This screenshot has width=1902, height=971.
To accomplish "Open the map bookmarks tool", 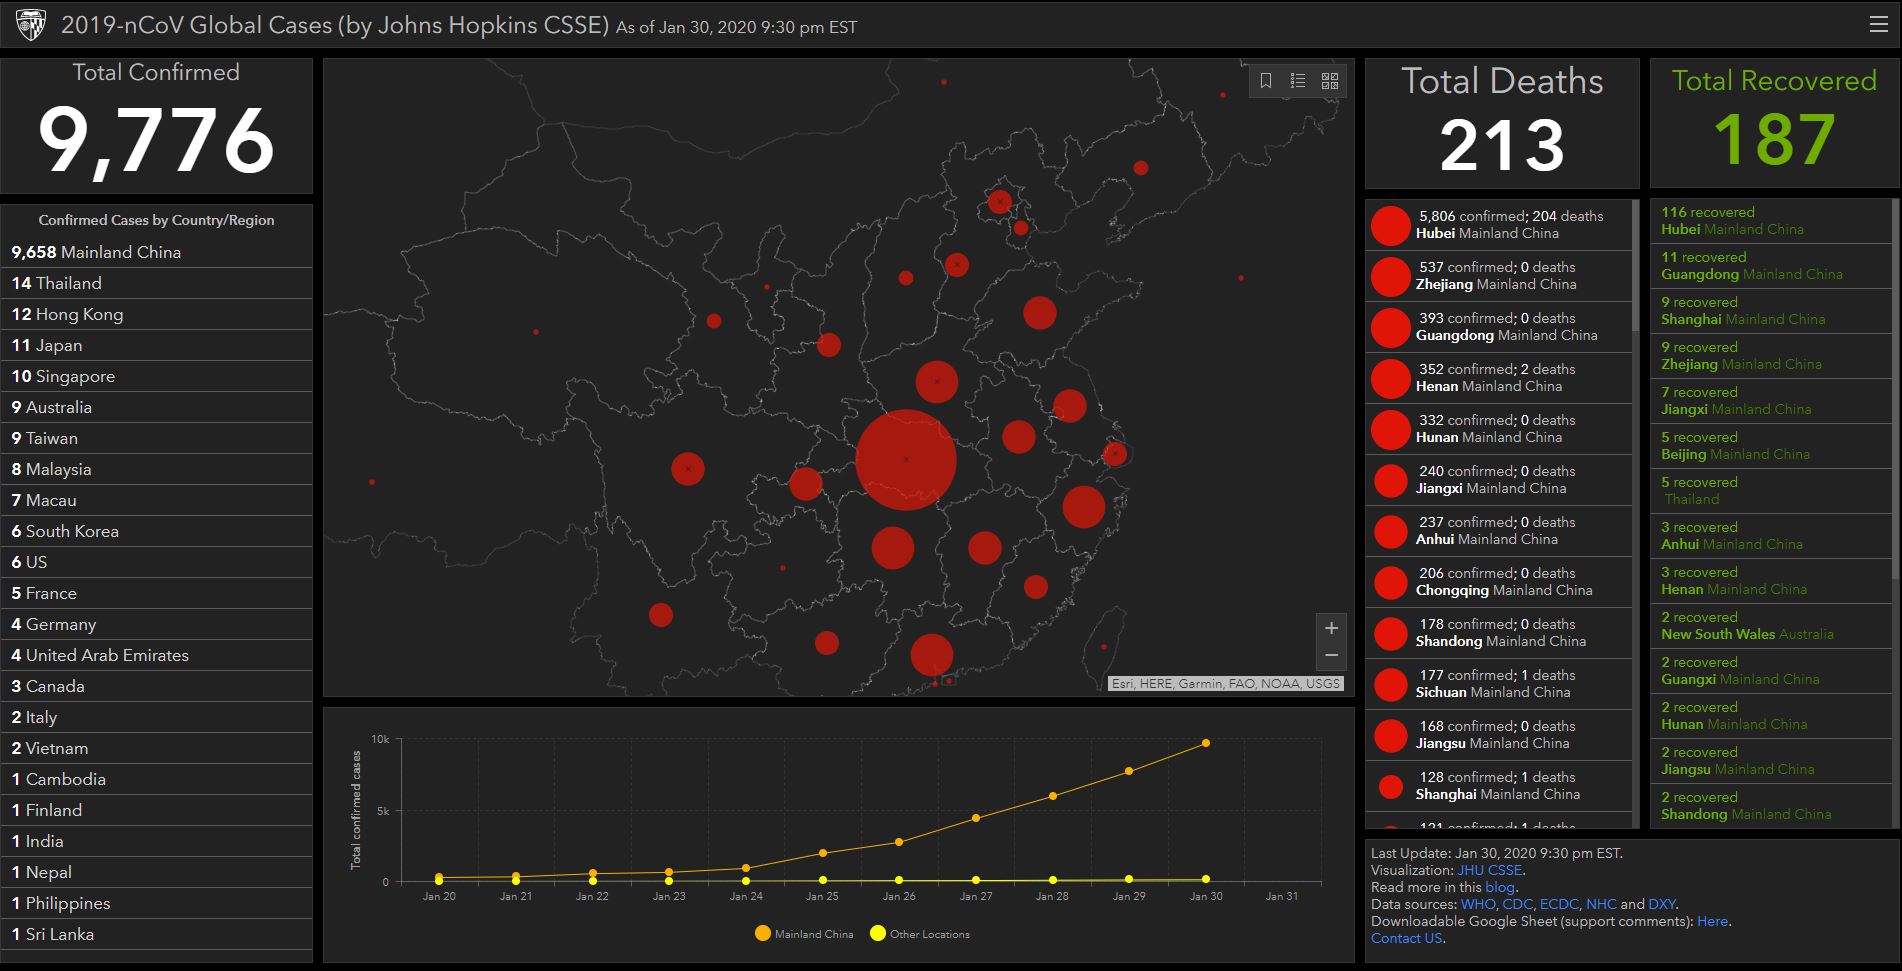I will 1266,81.
